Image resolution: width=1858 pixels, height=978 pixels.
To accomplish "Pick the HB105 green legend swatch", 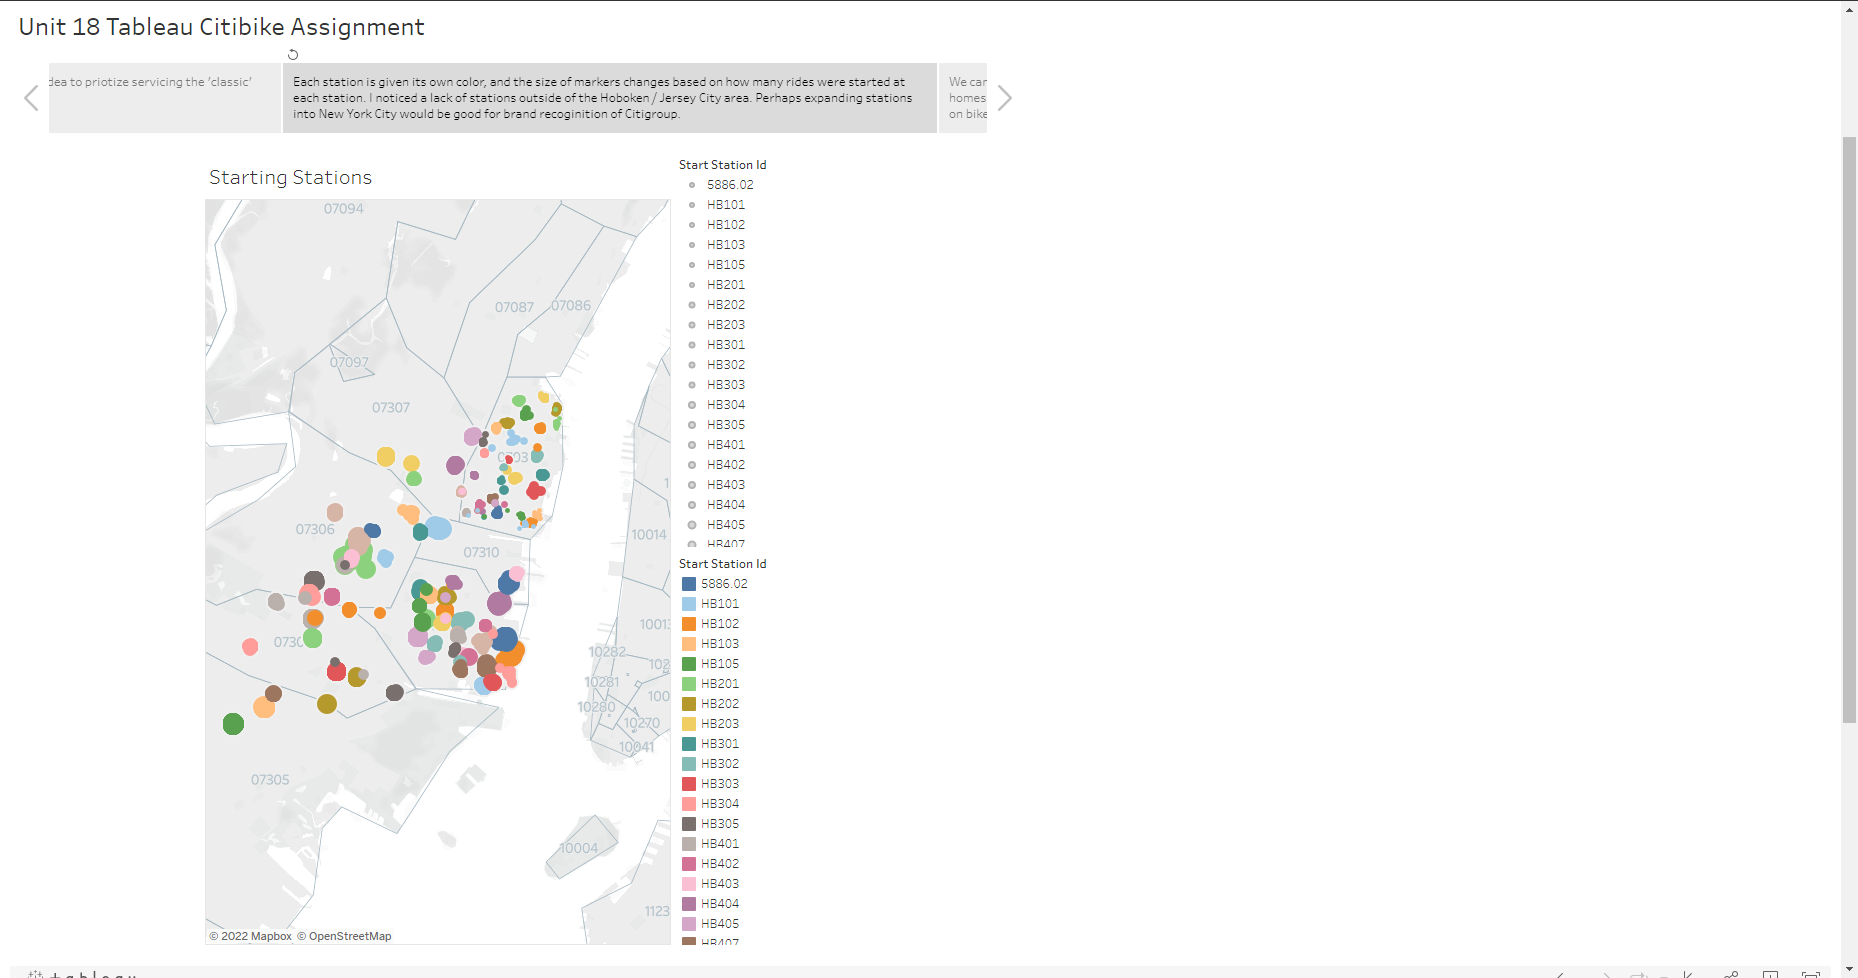I will pyautogui.click(x=689, y=664).
